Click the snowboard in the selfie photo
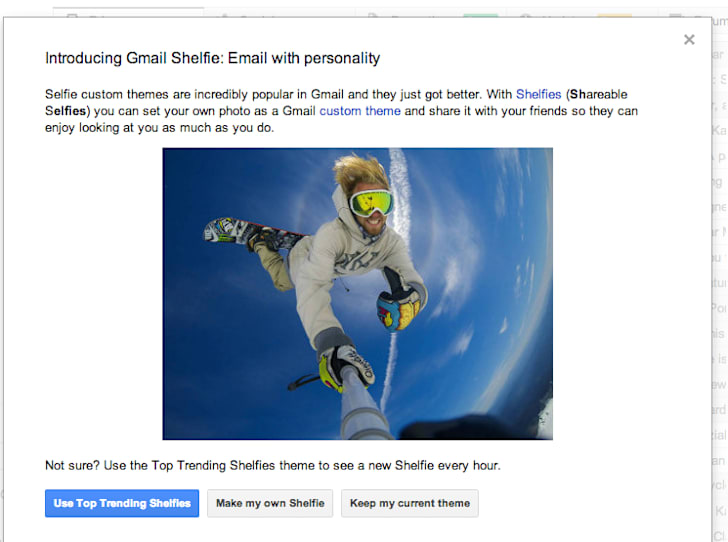 (x=253, y=234)
